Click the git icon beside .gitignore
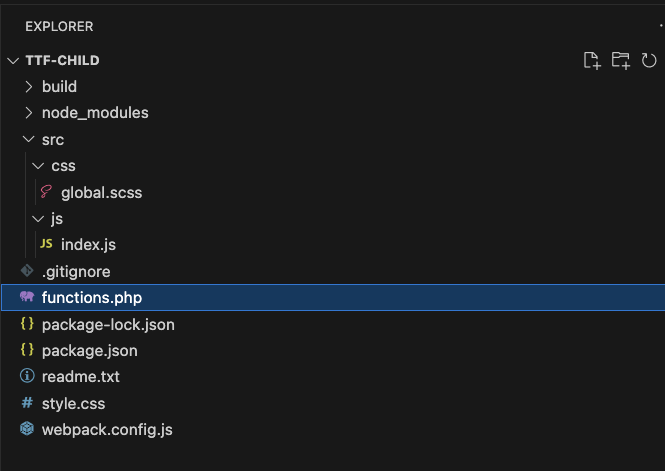The height and width of the screenshot is (471, 665). (x=27, y=271)
